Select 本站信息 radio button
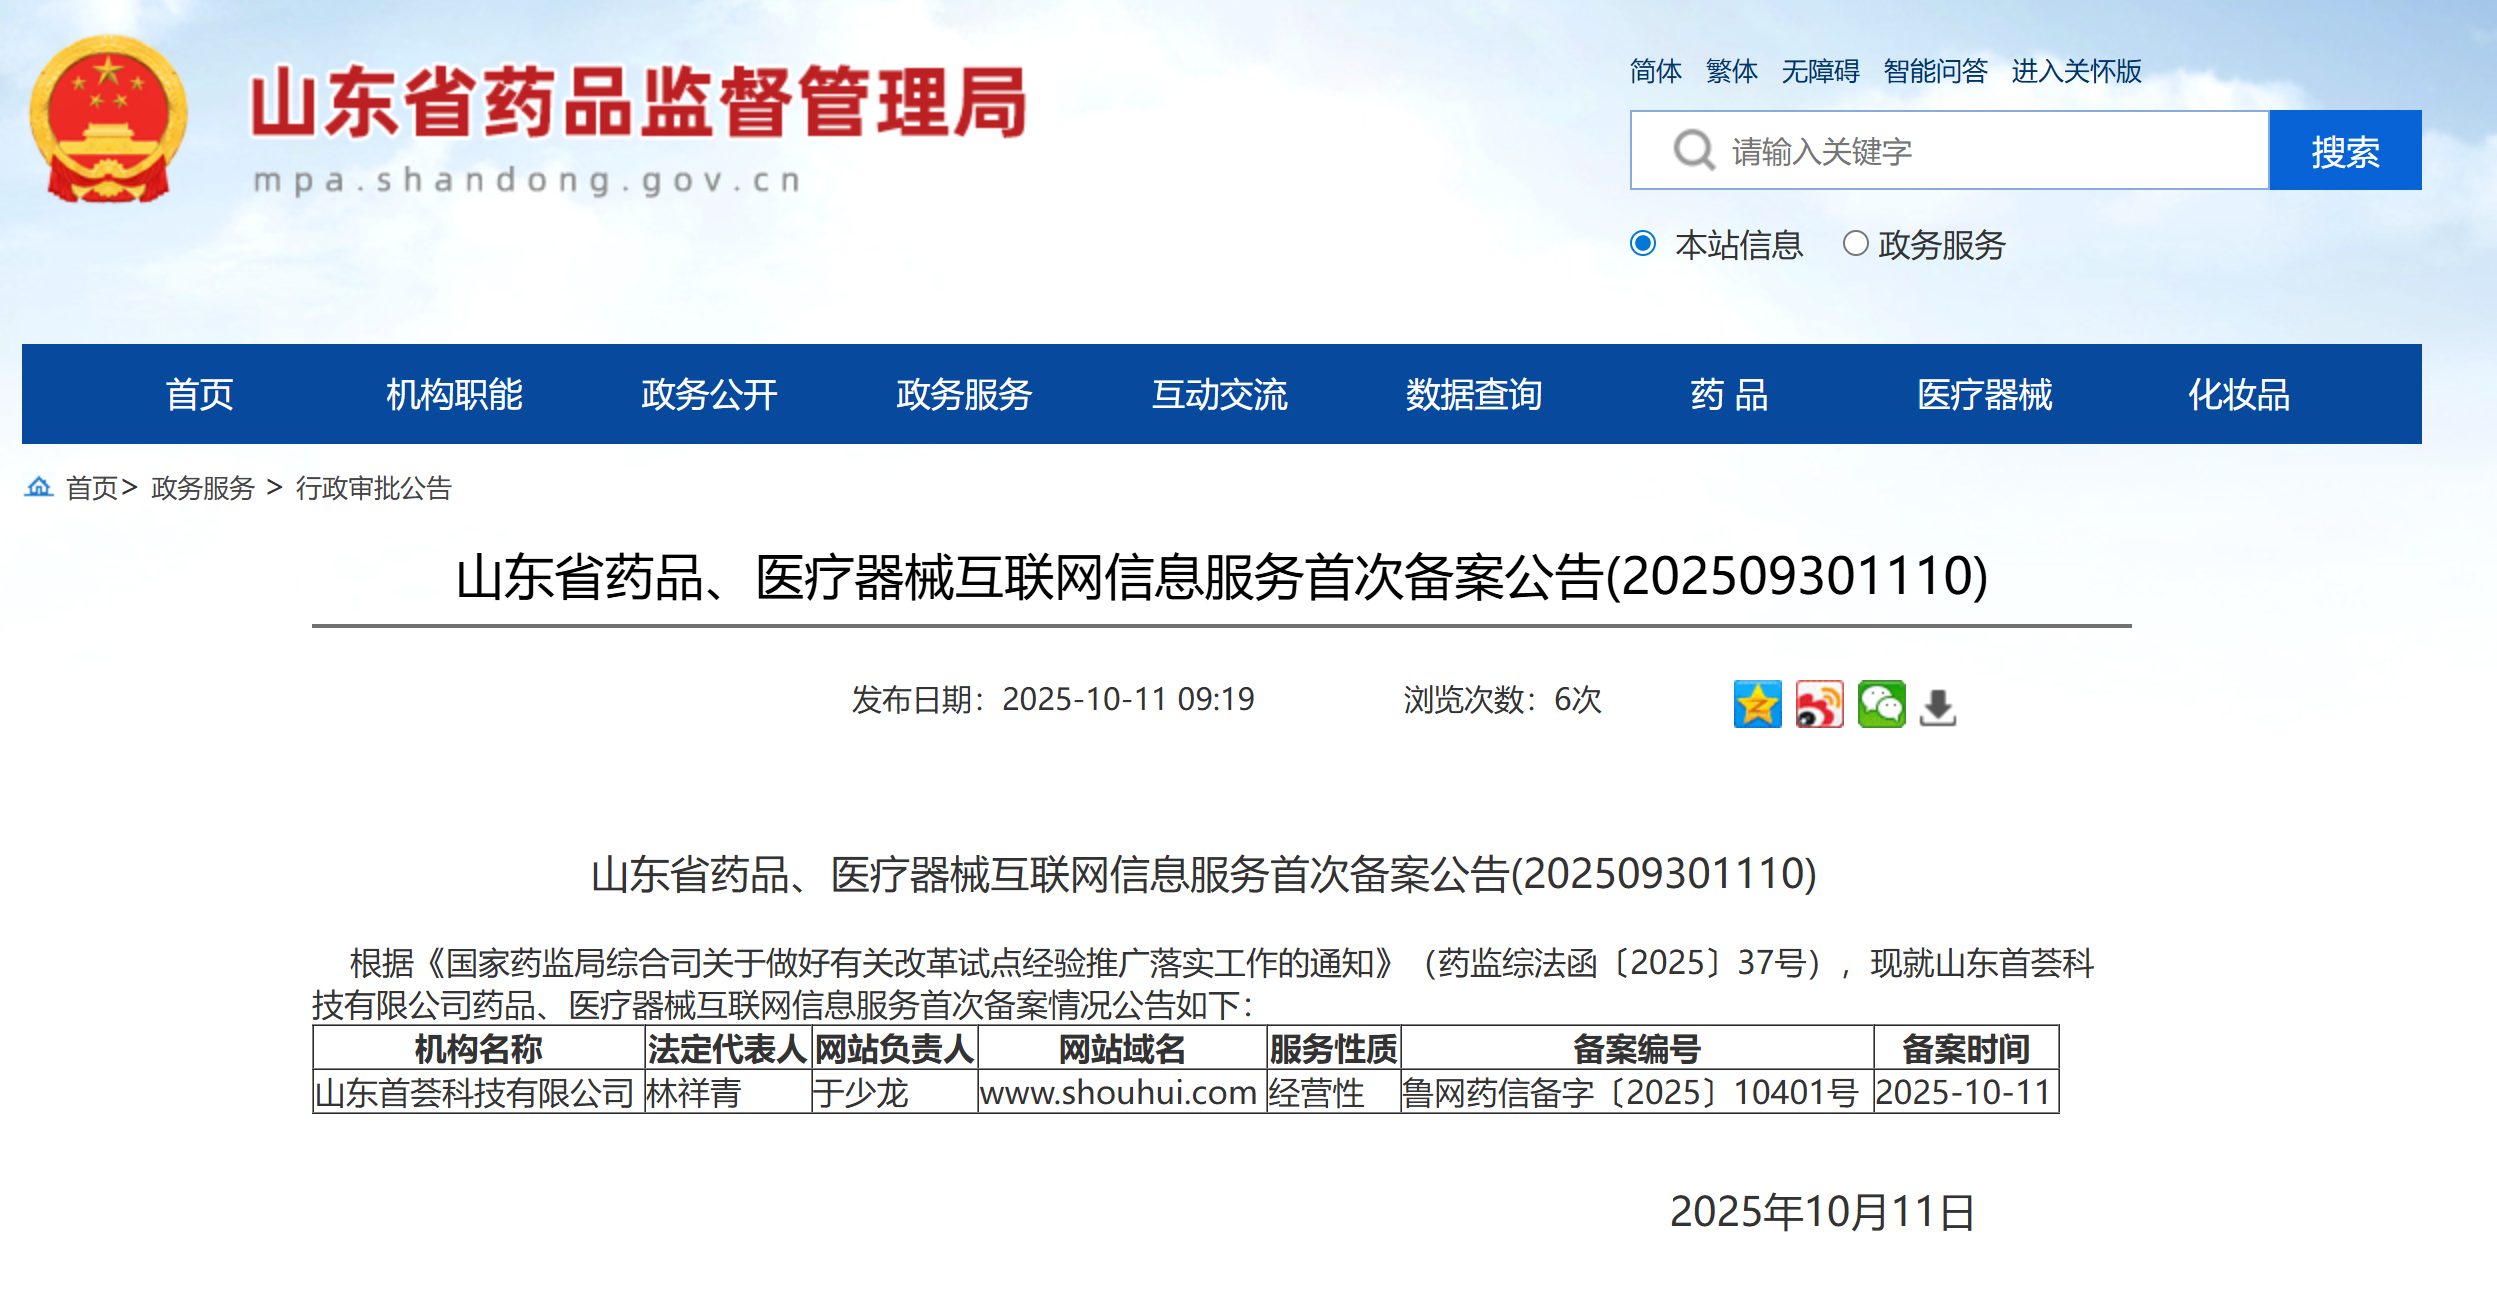 tap(1643, 244)
